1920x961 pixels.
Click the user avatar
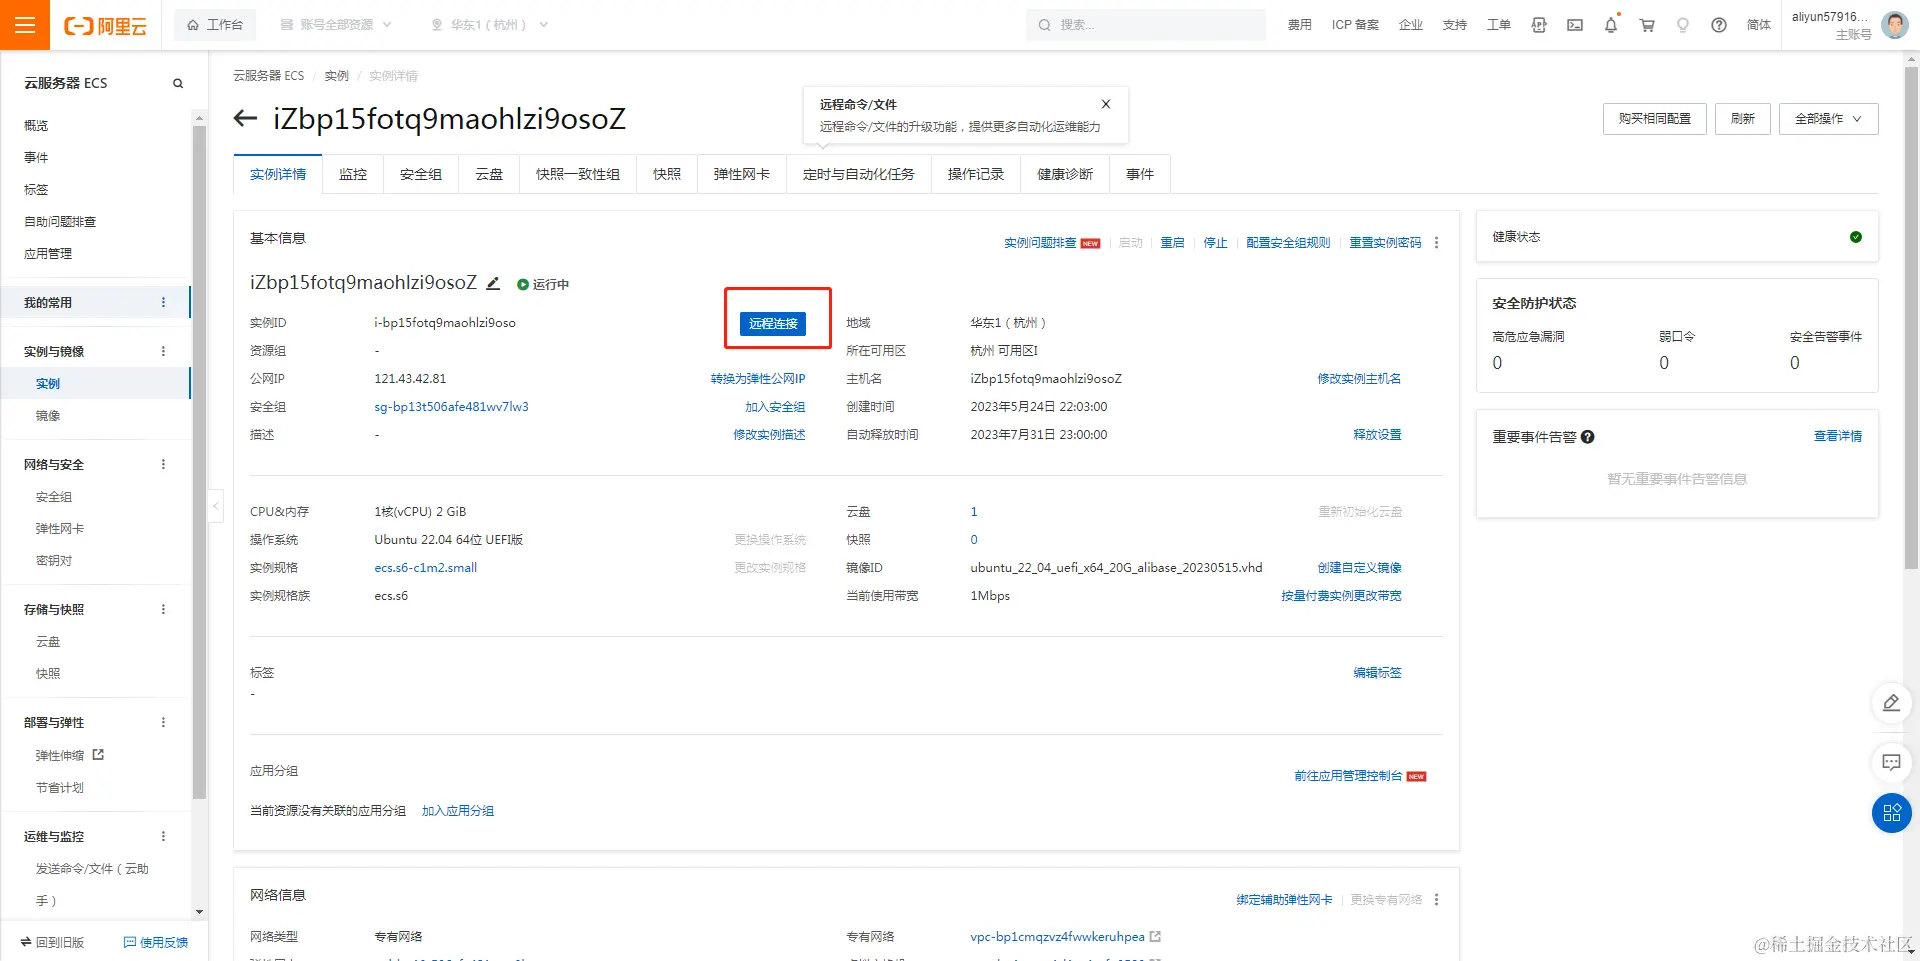[1895, 25]
